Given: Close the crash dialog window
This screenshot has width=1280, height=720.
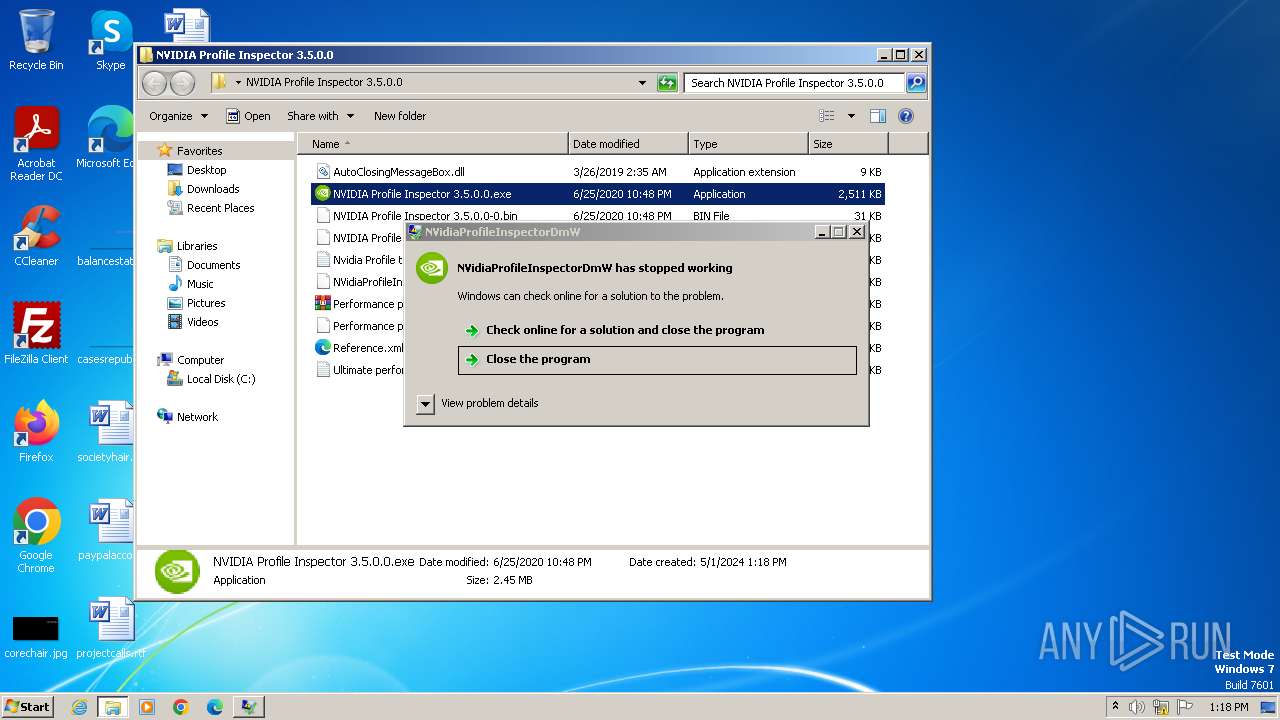Looking at the screenshot, I should click(x=856, y=232).
